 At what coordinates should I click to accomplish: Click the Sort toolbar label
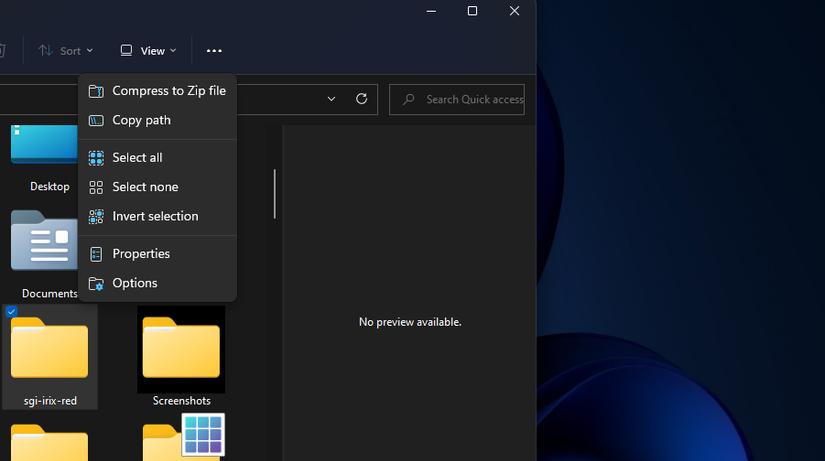coord(70,51)
